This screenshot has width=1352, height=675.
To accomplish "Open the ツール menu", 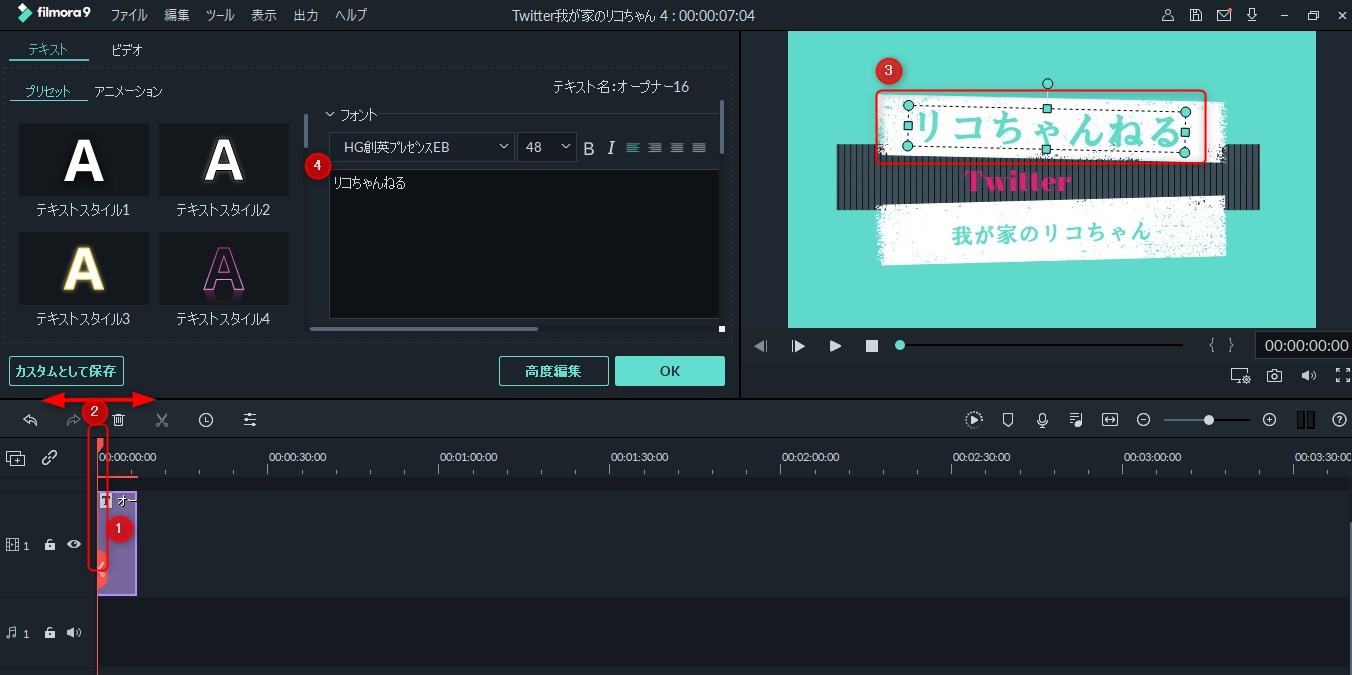I will [220, 15].
